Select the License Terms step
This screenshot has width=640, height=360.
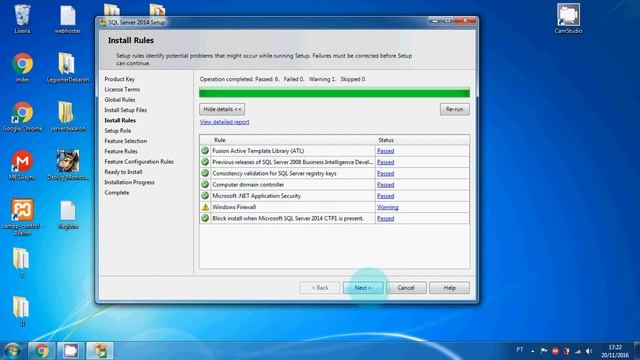122,89
